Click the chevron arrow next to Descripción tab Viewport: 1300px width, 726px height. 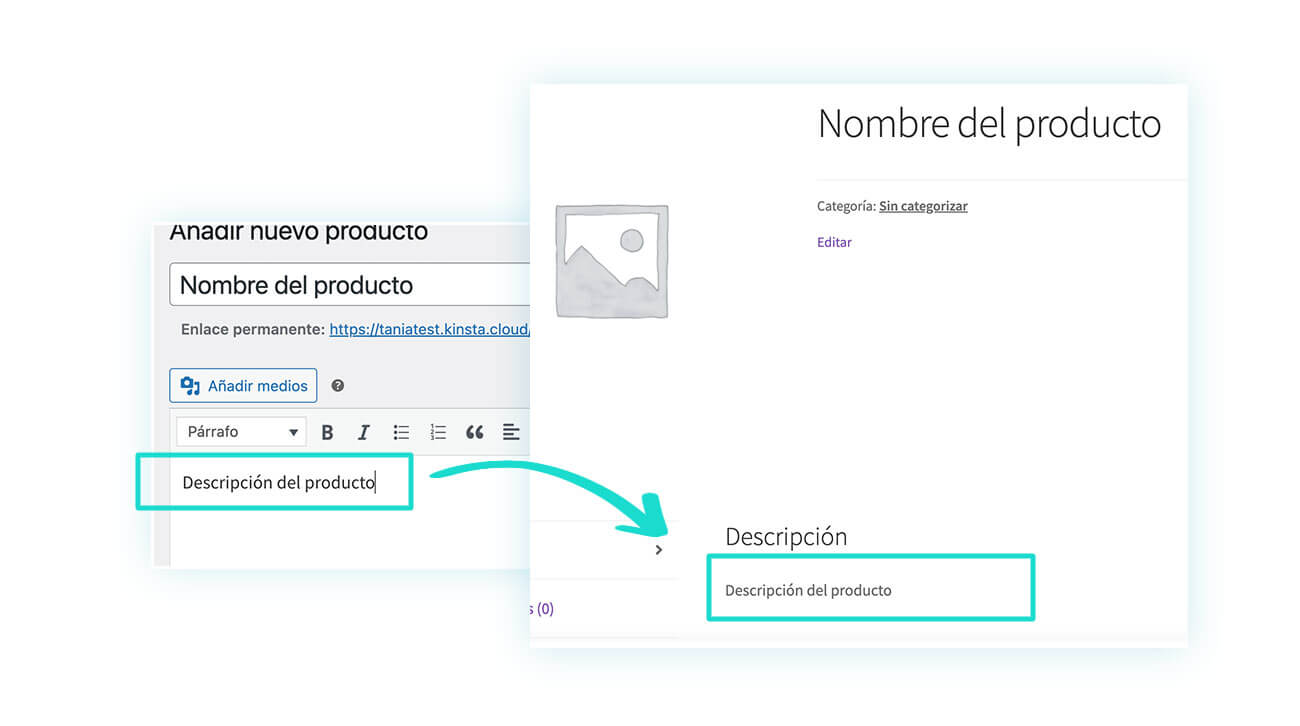point(658,550)
